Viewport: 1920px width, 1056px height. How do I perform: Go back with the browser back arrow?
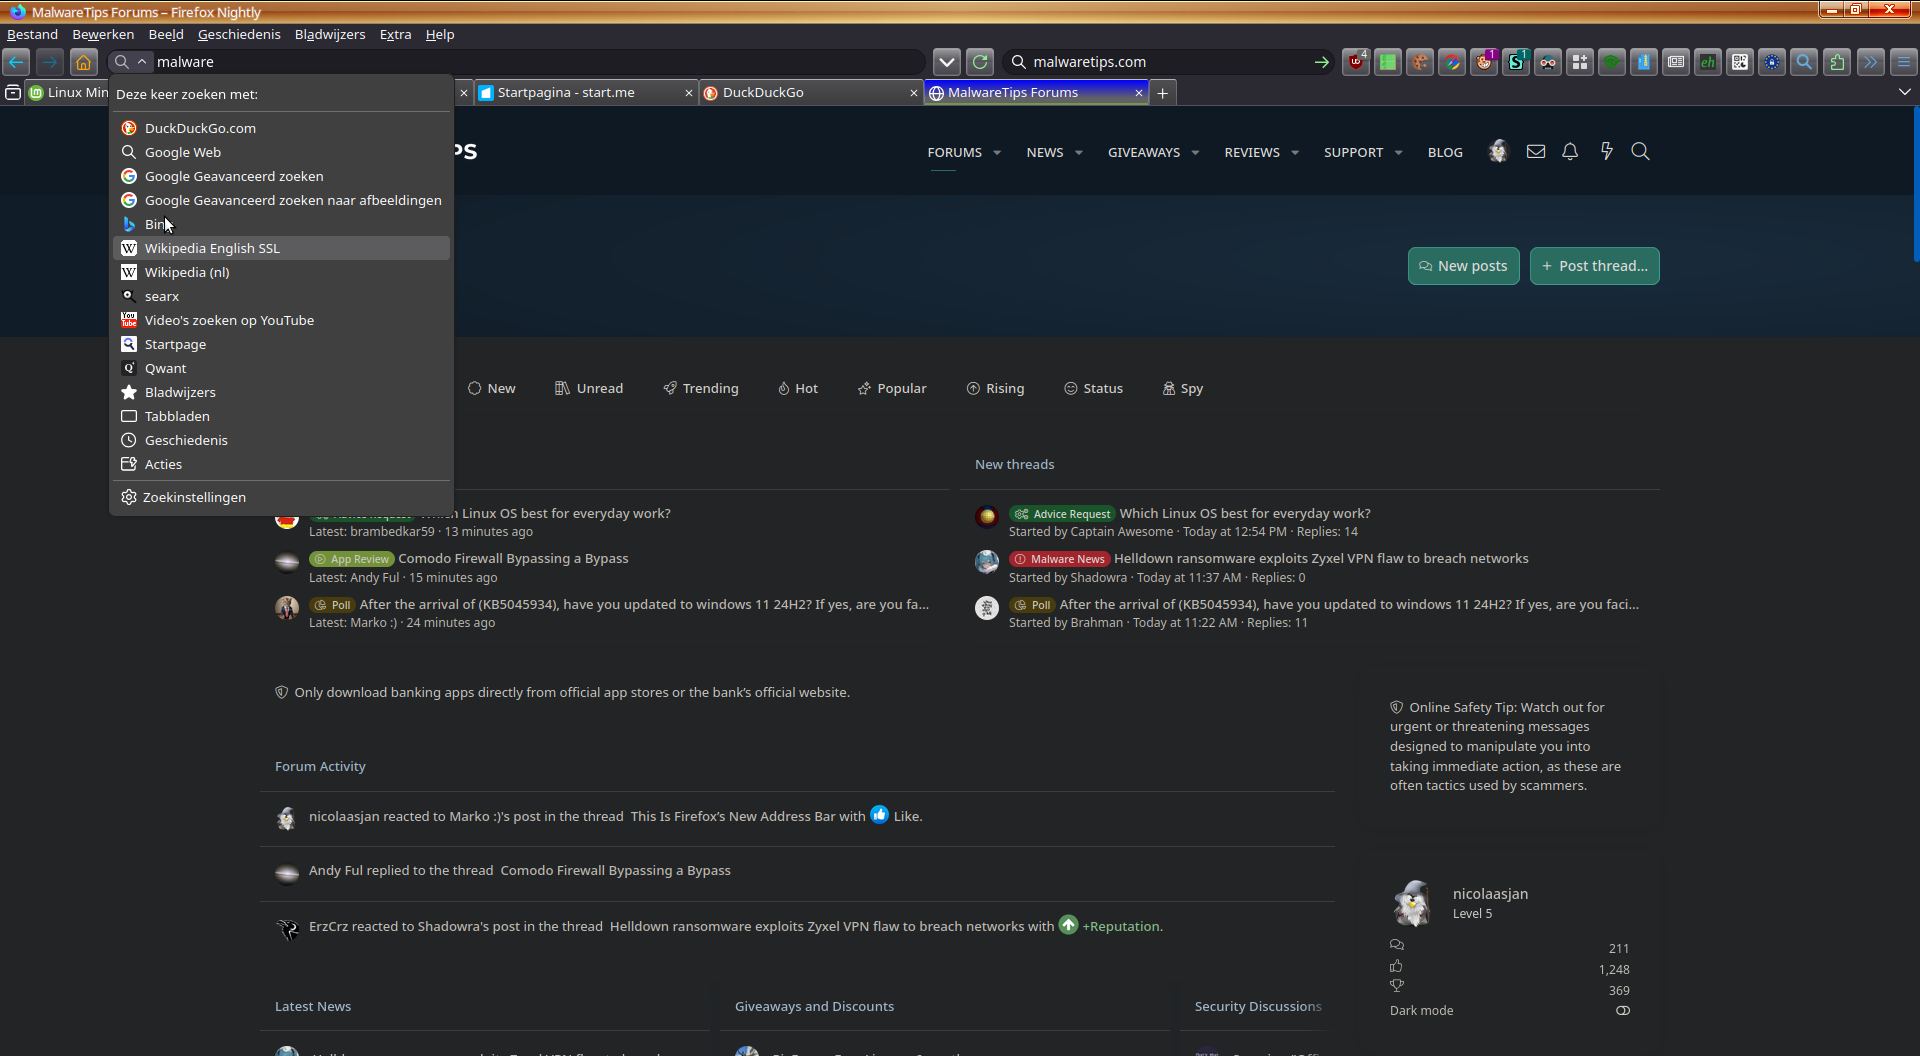point(16,62)
